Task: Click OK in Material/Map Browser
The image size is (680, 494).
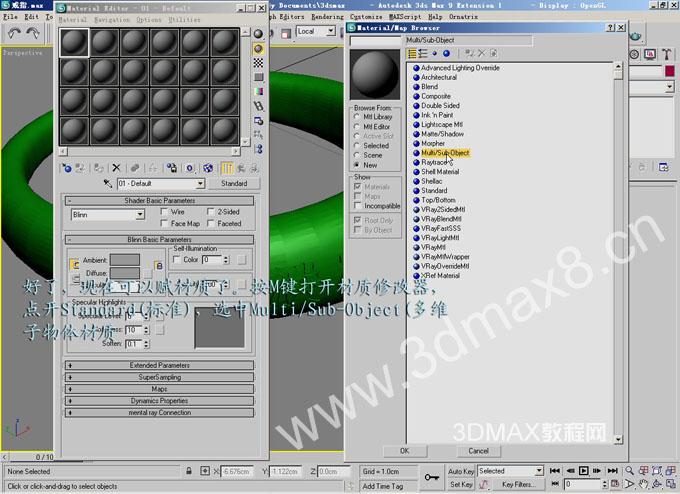Action: click(404, 451)
